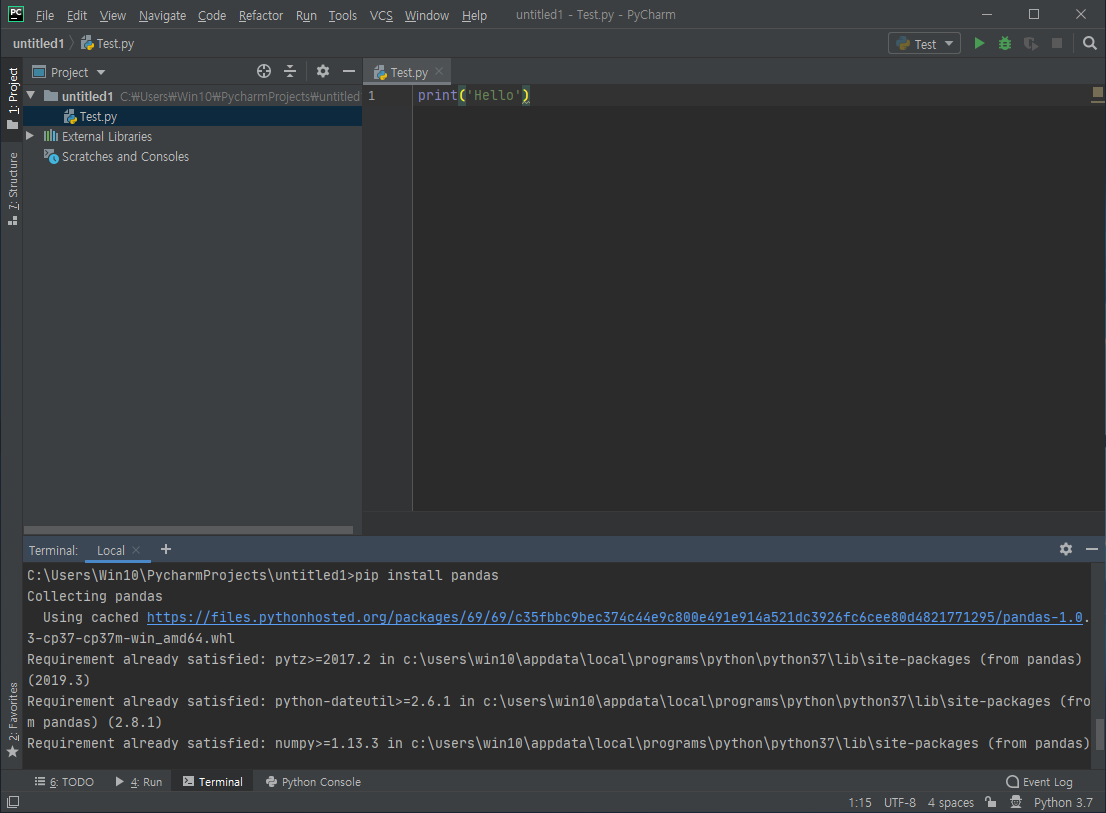Open the pythonhosted.org pandas download link
The width and height of the screenshot is (1106, 813).
614,617
